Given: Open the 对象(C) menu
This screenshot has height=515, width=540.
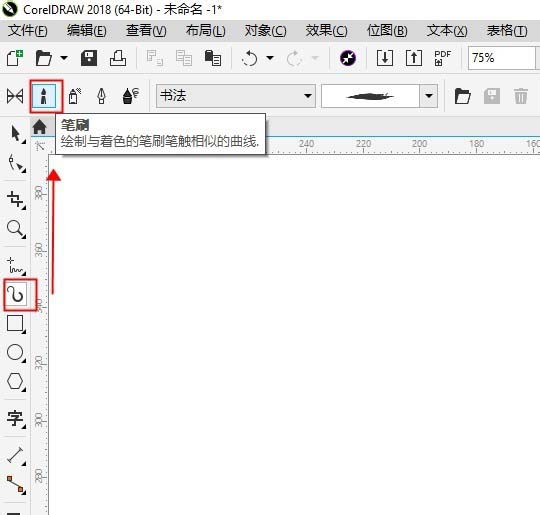Looking at the screenshot, I should click(265, 31).
